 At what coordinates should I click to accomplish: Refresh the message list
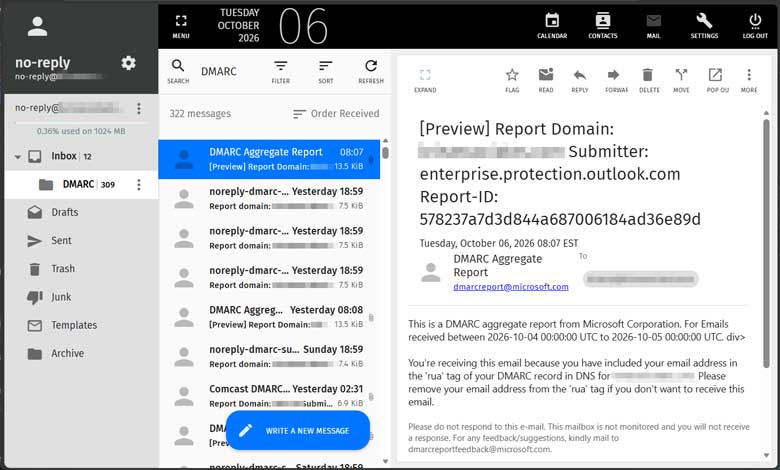[x=371, y=72]
